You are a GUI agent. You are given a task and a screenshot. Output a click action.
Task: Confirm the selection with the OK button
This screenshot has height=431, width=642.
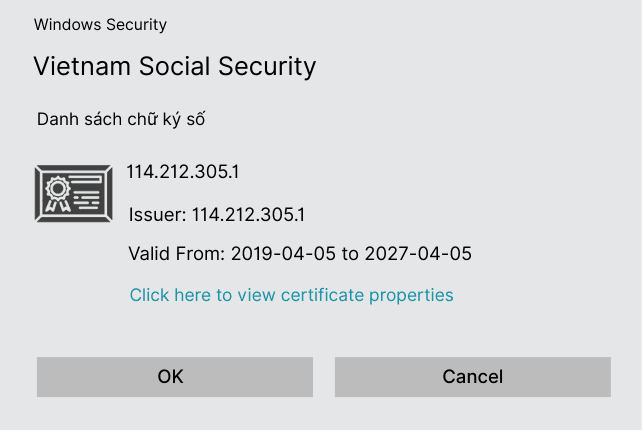(175, 377)
